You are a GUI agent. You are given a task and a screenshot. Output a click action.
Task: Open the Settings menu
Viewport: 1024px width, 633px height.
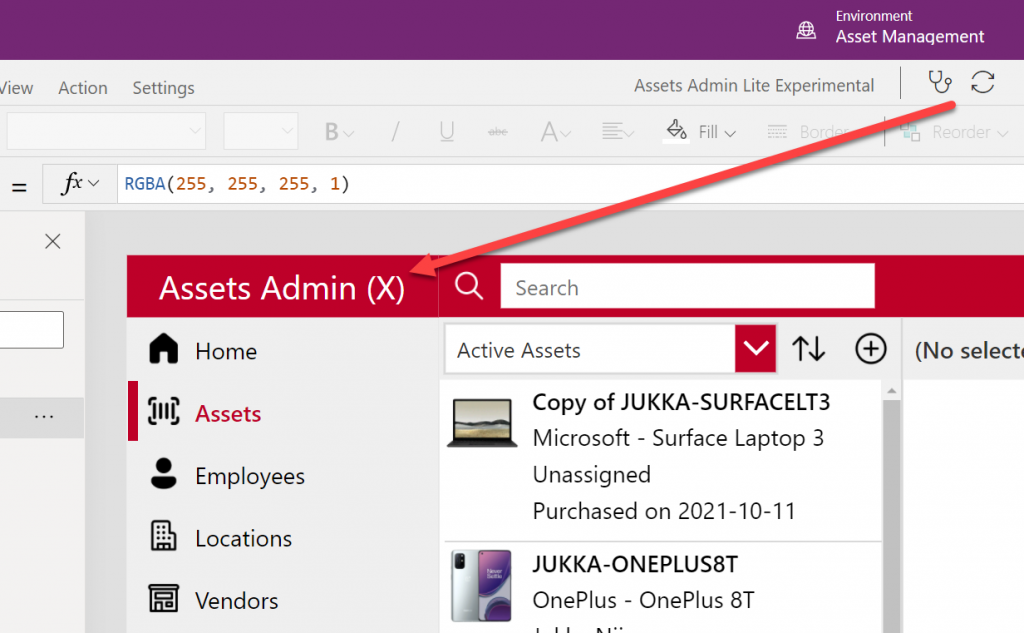(x=163, y=88)
